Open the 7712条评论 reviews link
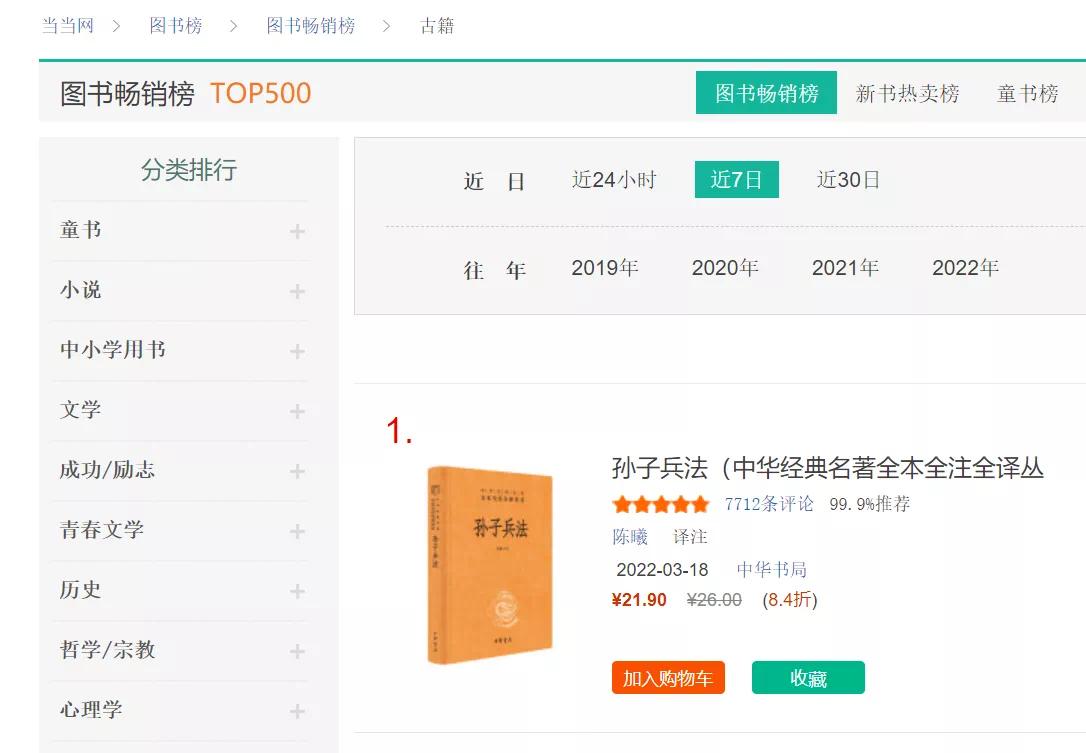Screen dimensions: 1086x753 [x=769, y=504]
